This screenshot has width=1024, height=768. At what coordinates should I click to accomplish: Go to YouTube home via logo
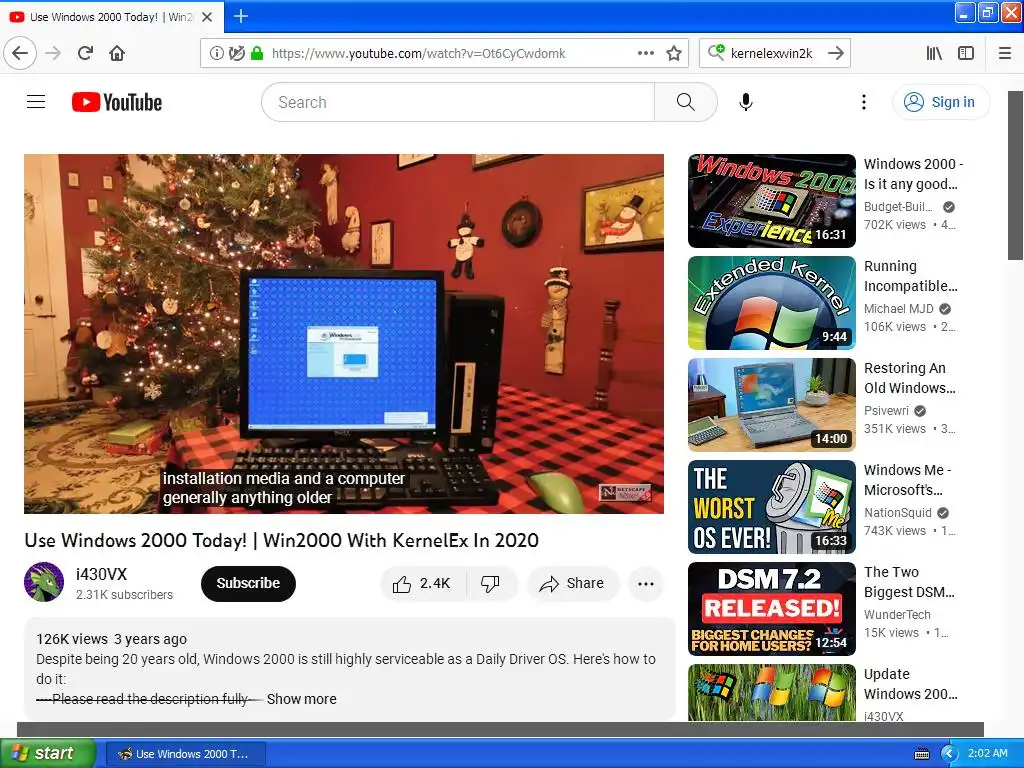point(117,102)
